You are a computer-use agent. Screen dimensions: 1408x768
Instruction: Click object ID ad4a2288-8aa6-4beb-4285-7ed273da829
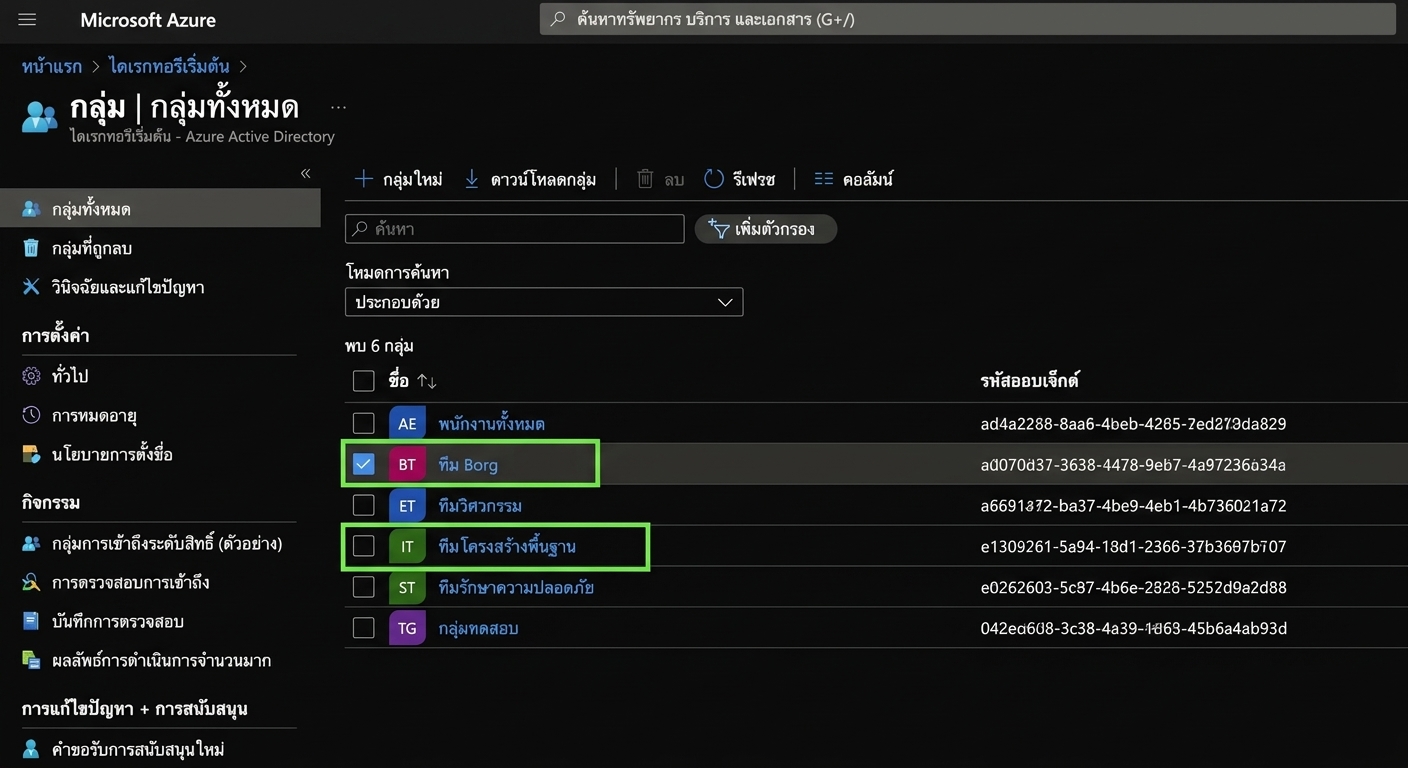point(1133,424)
